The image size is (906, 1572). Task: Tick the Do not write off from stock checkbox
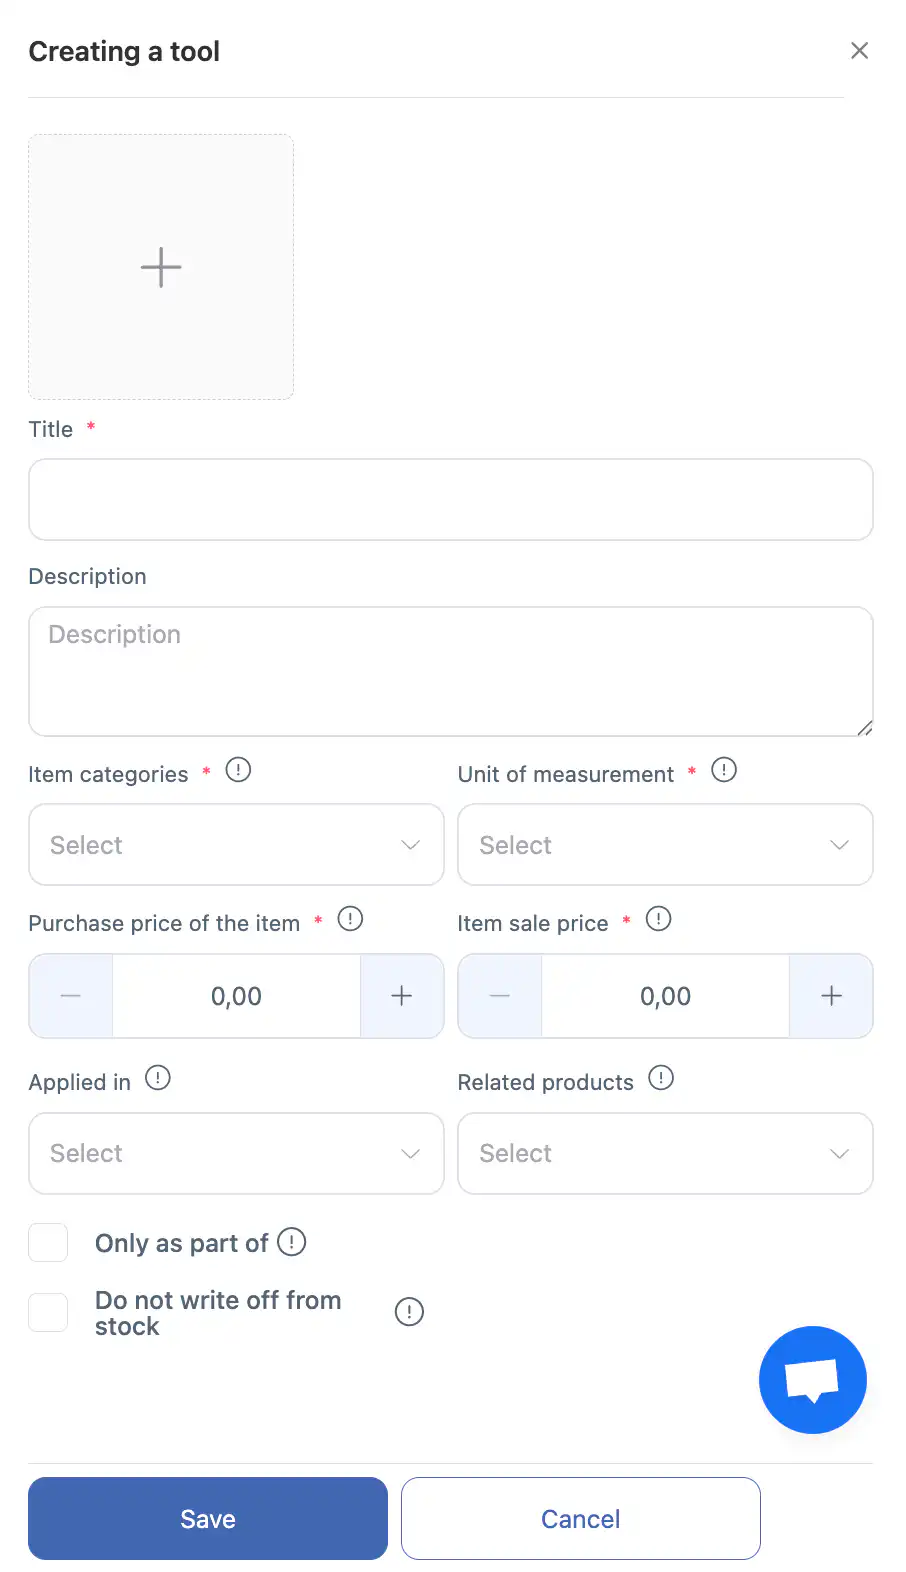pos(48,1312)
